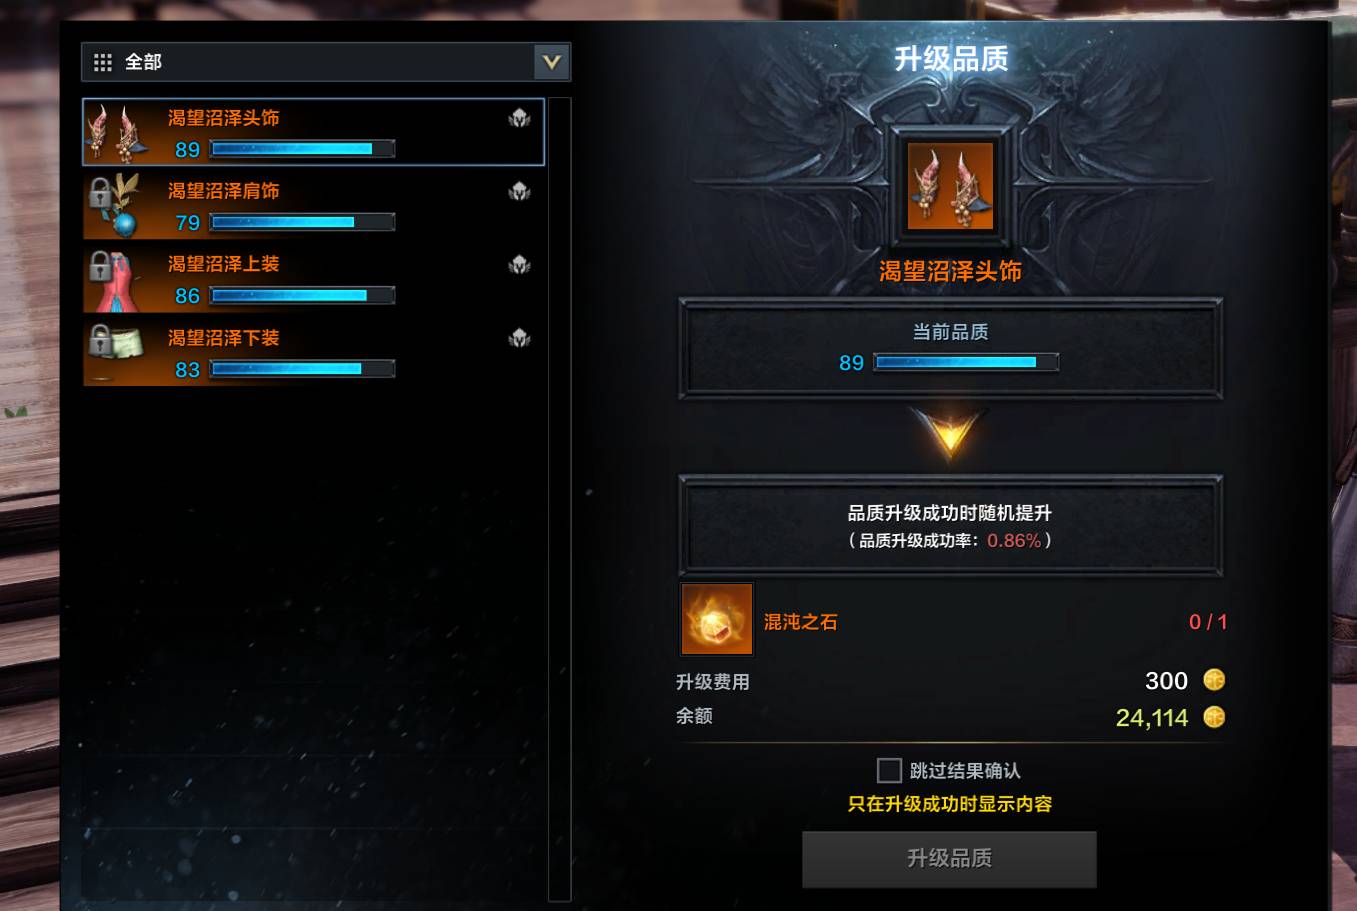Click the 升级品质 upgrade button
The width and height of the screenshot is (1357, 911).
coord(949,858)
